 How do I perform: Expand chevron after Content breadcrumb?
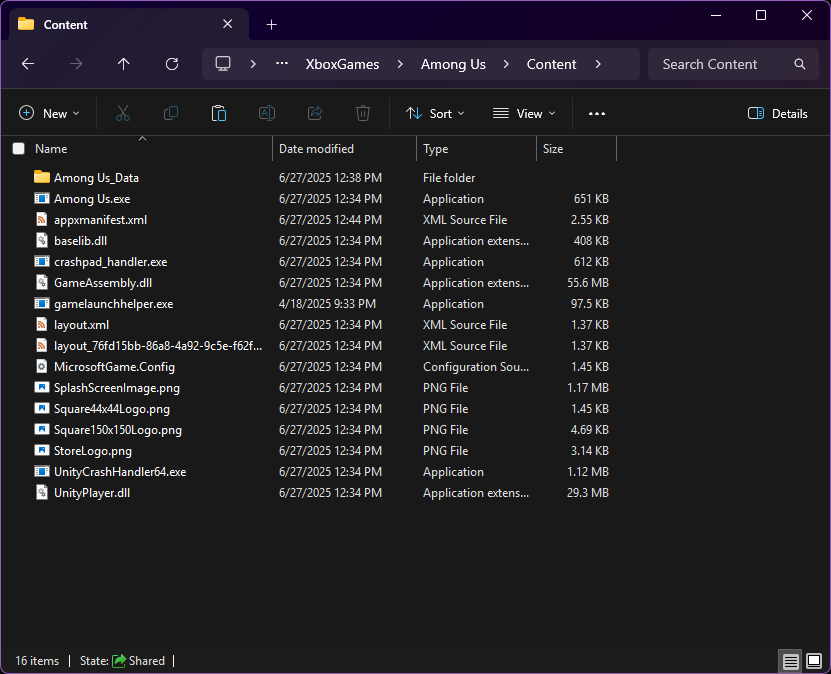coord(598,64)
